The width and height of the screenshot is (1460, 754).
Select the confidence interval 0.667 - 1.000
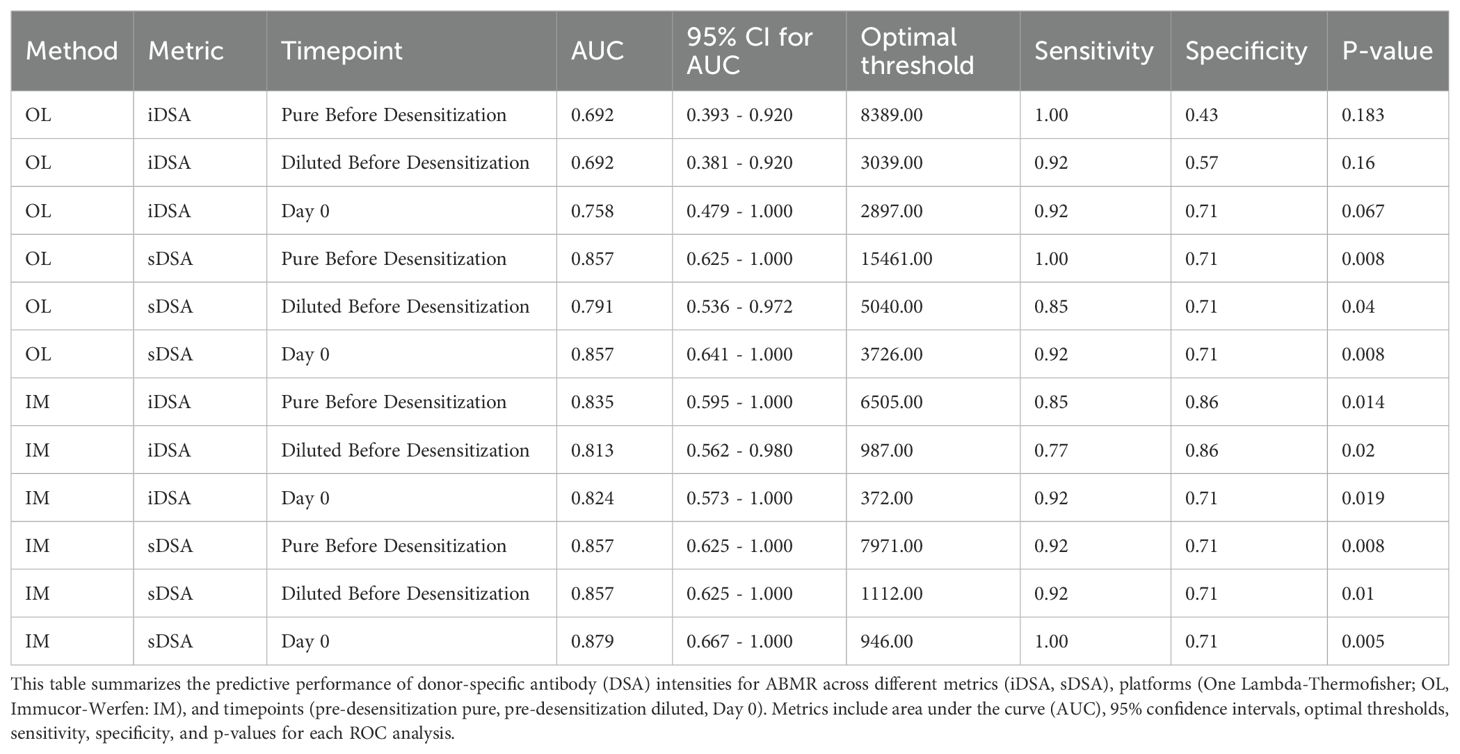pos(739,642)
